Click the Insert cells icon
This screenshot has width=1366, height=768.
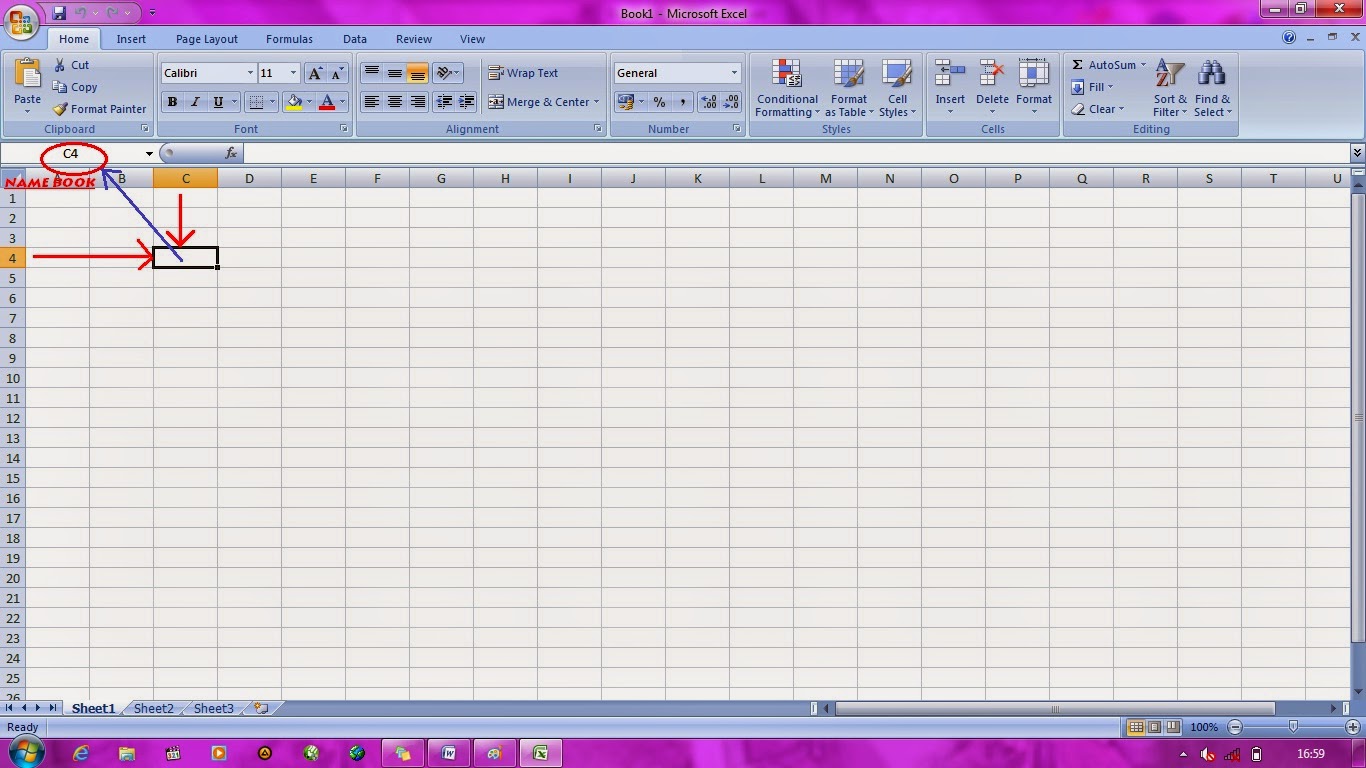pyautogui.click(x=950, y=73)
